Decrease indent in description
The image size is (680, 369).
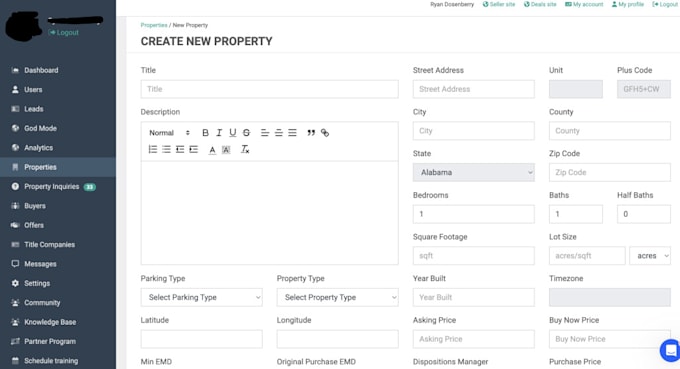tap(180, 150)
